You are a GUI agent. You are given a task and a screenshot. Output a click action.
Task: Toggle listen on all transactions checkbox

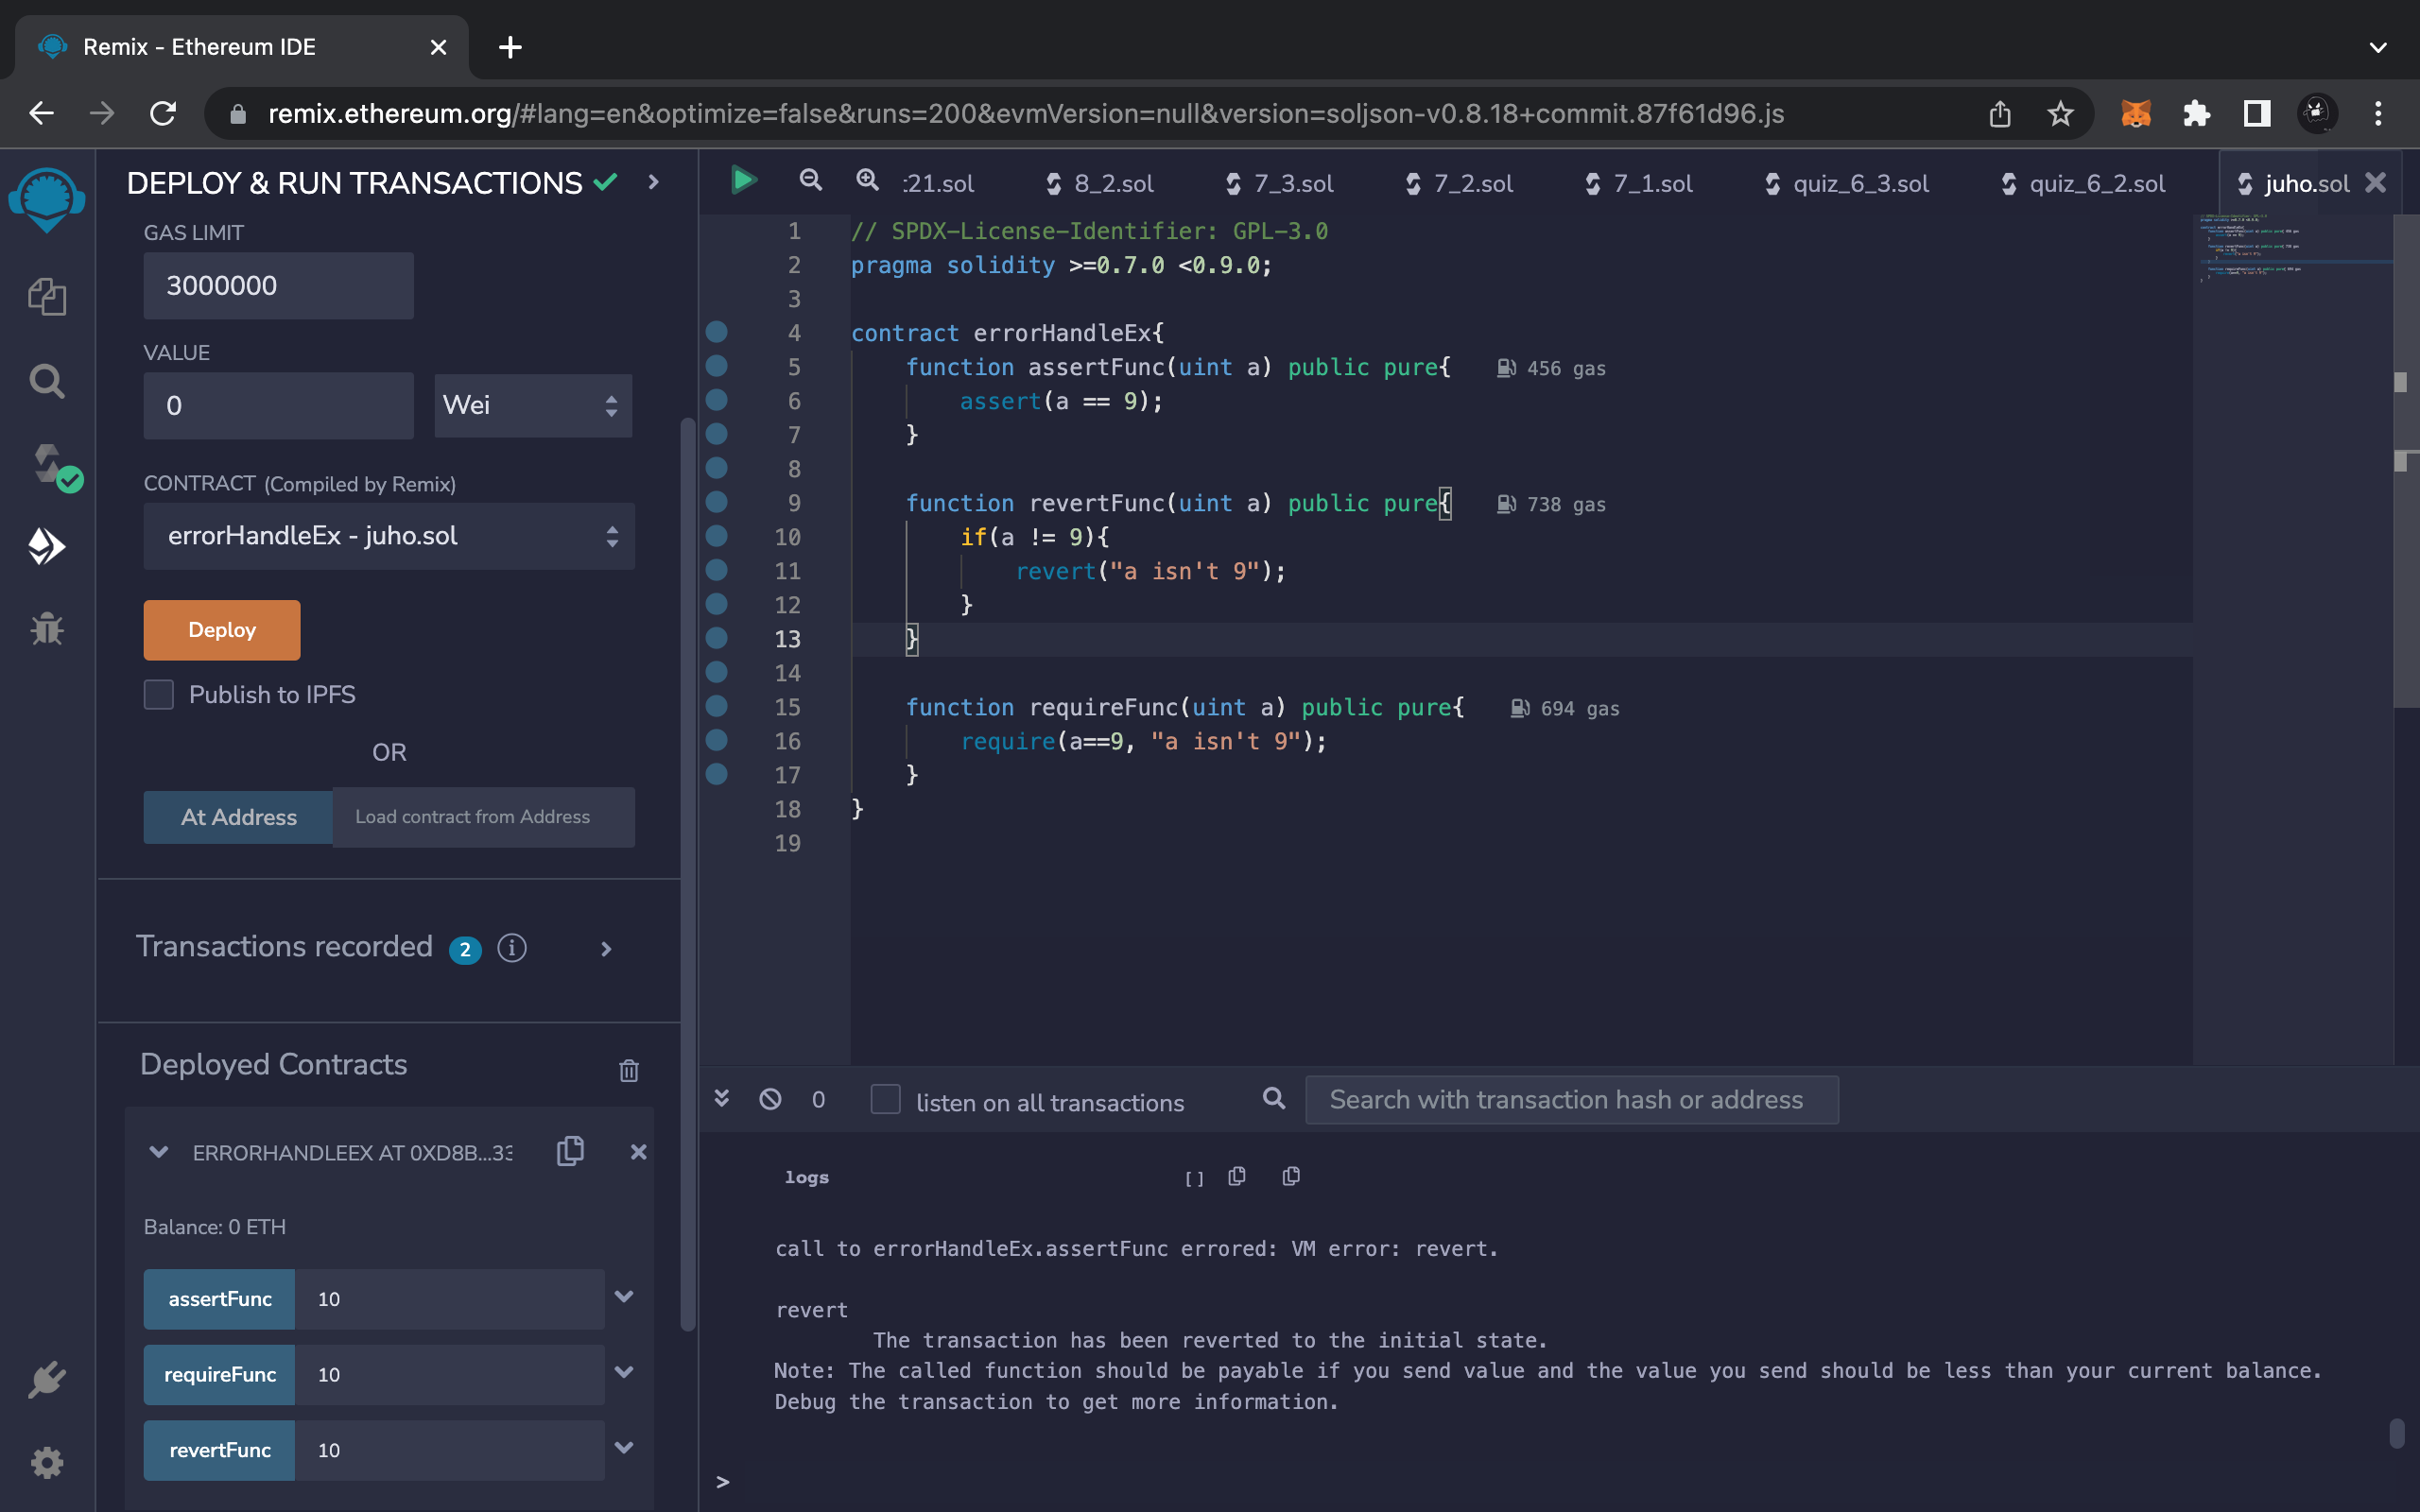click(885, 1099)
